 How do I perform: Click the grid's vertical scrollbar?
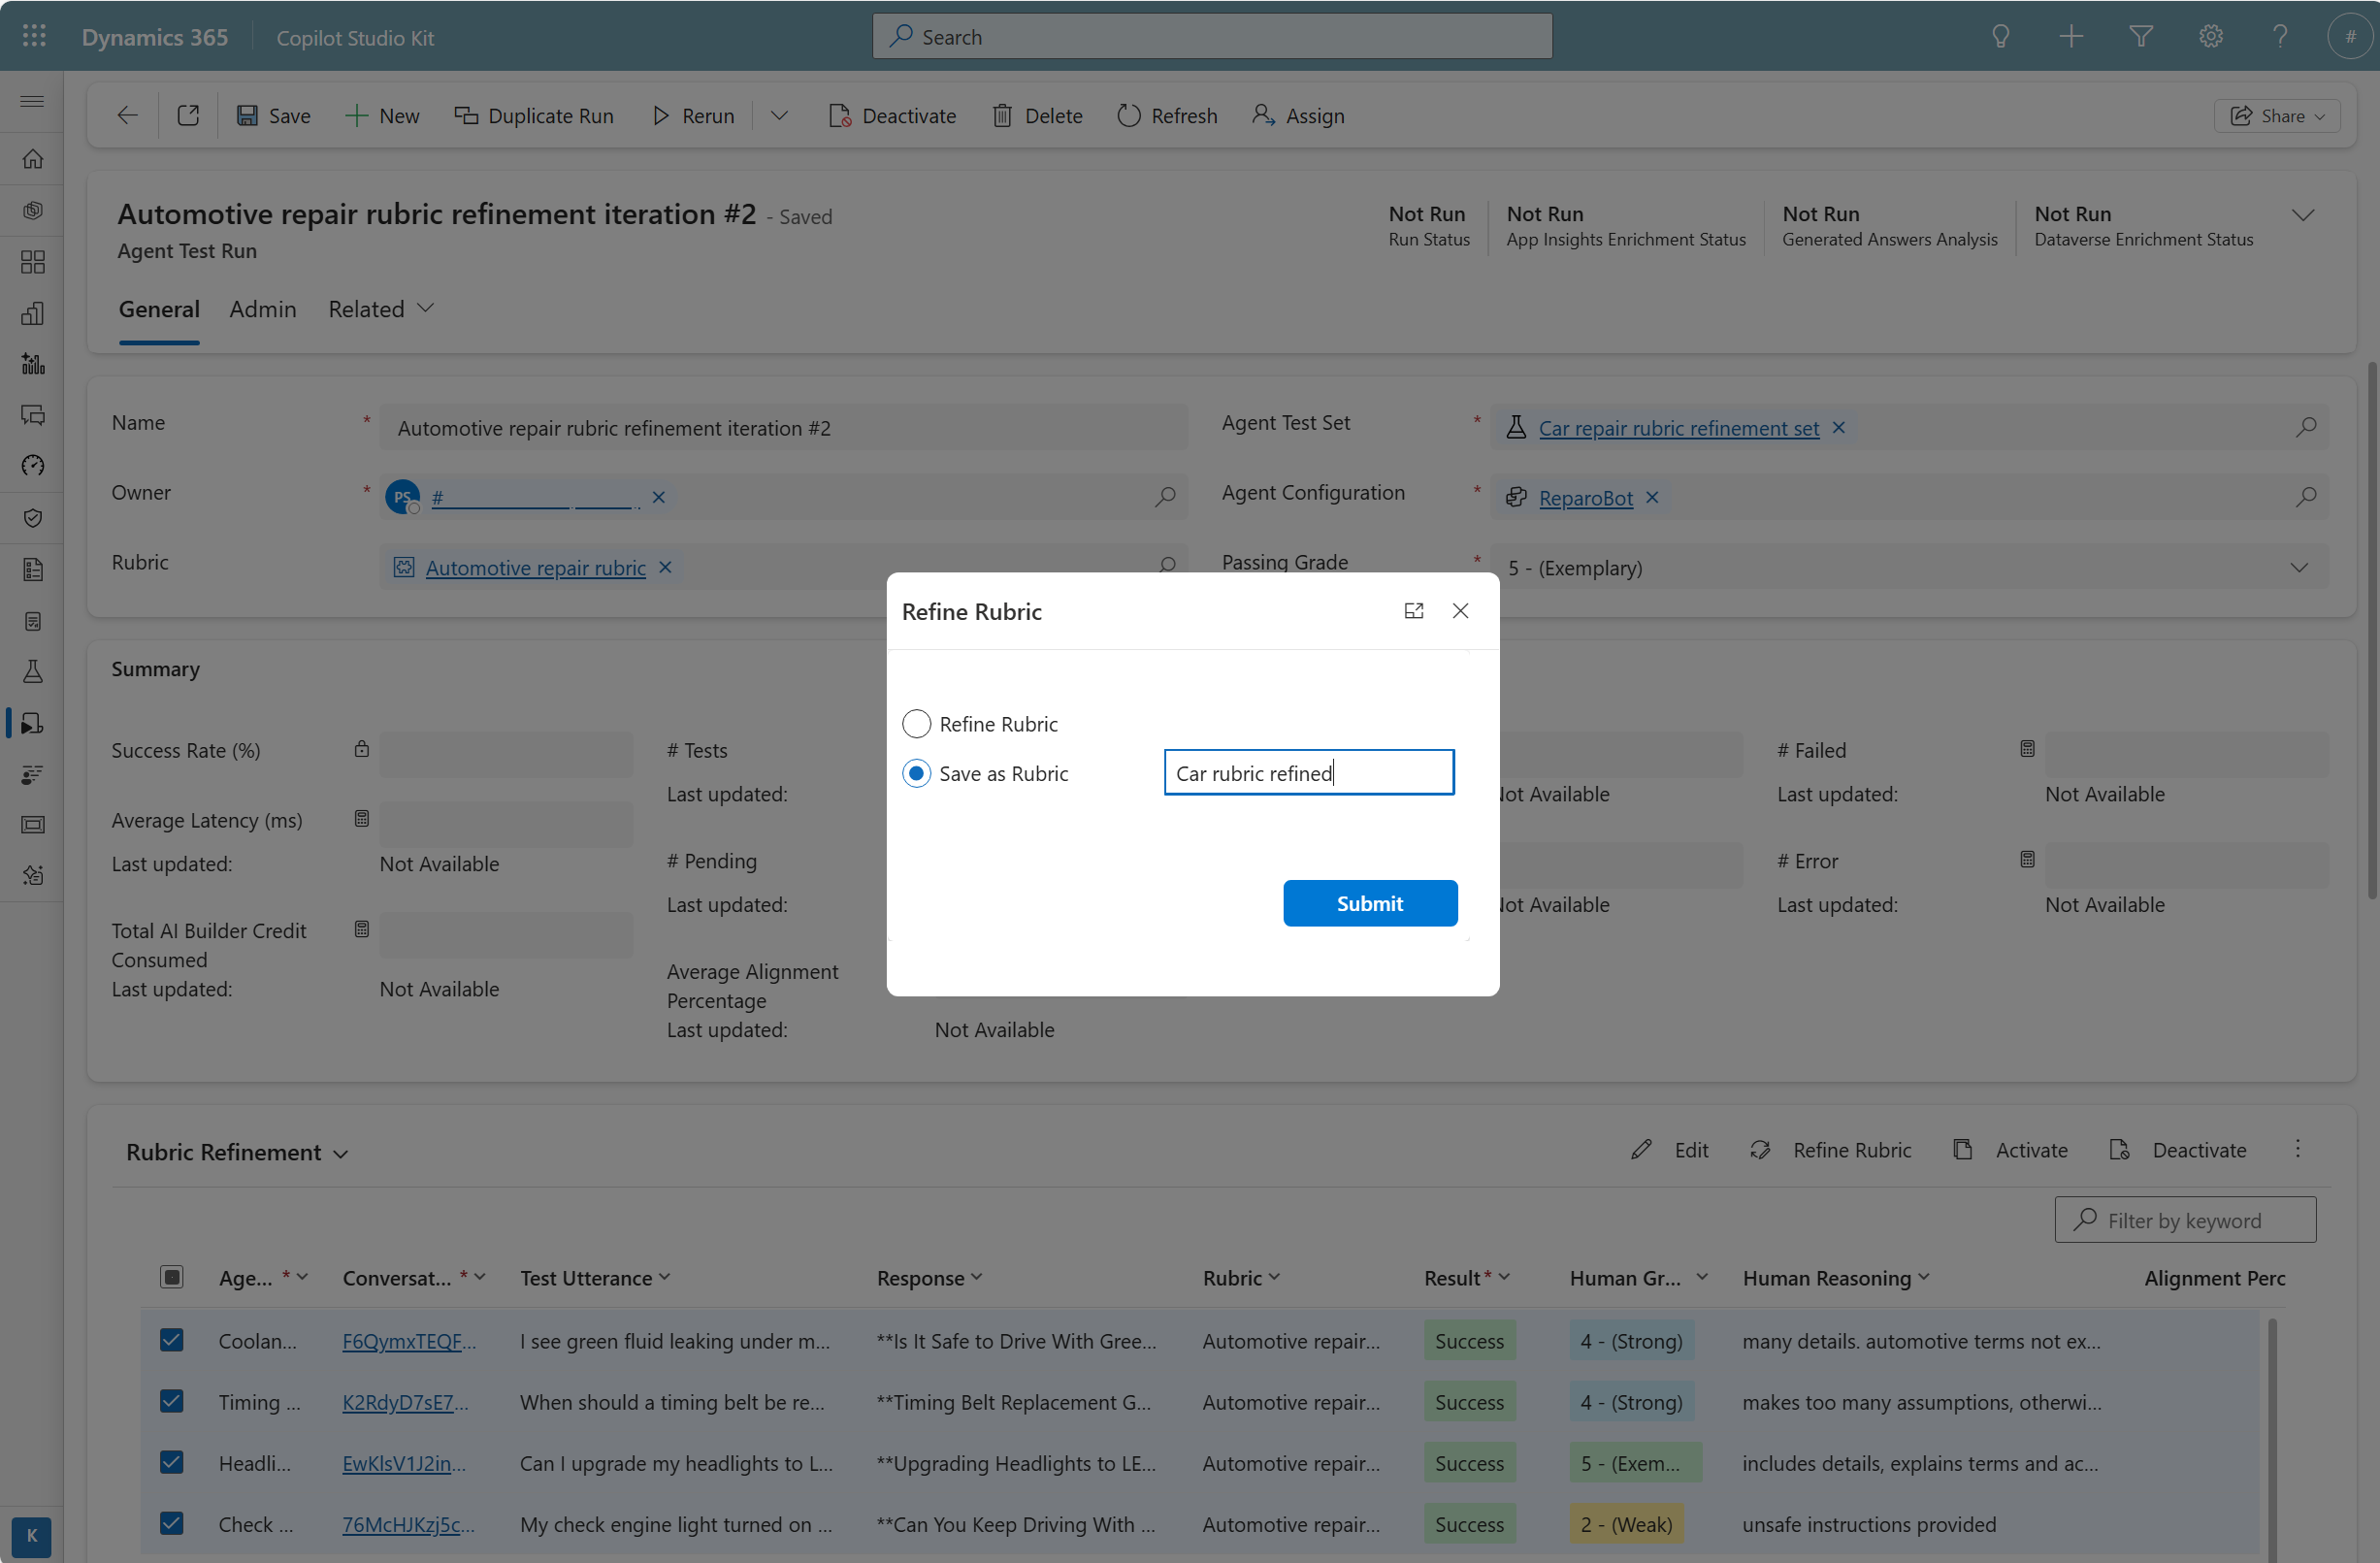(x=2271, y=1440)
